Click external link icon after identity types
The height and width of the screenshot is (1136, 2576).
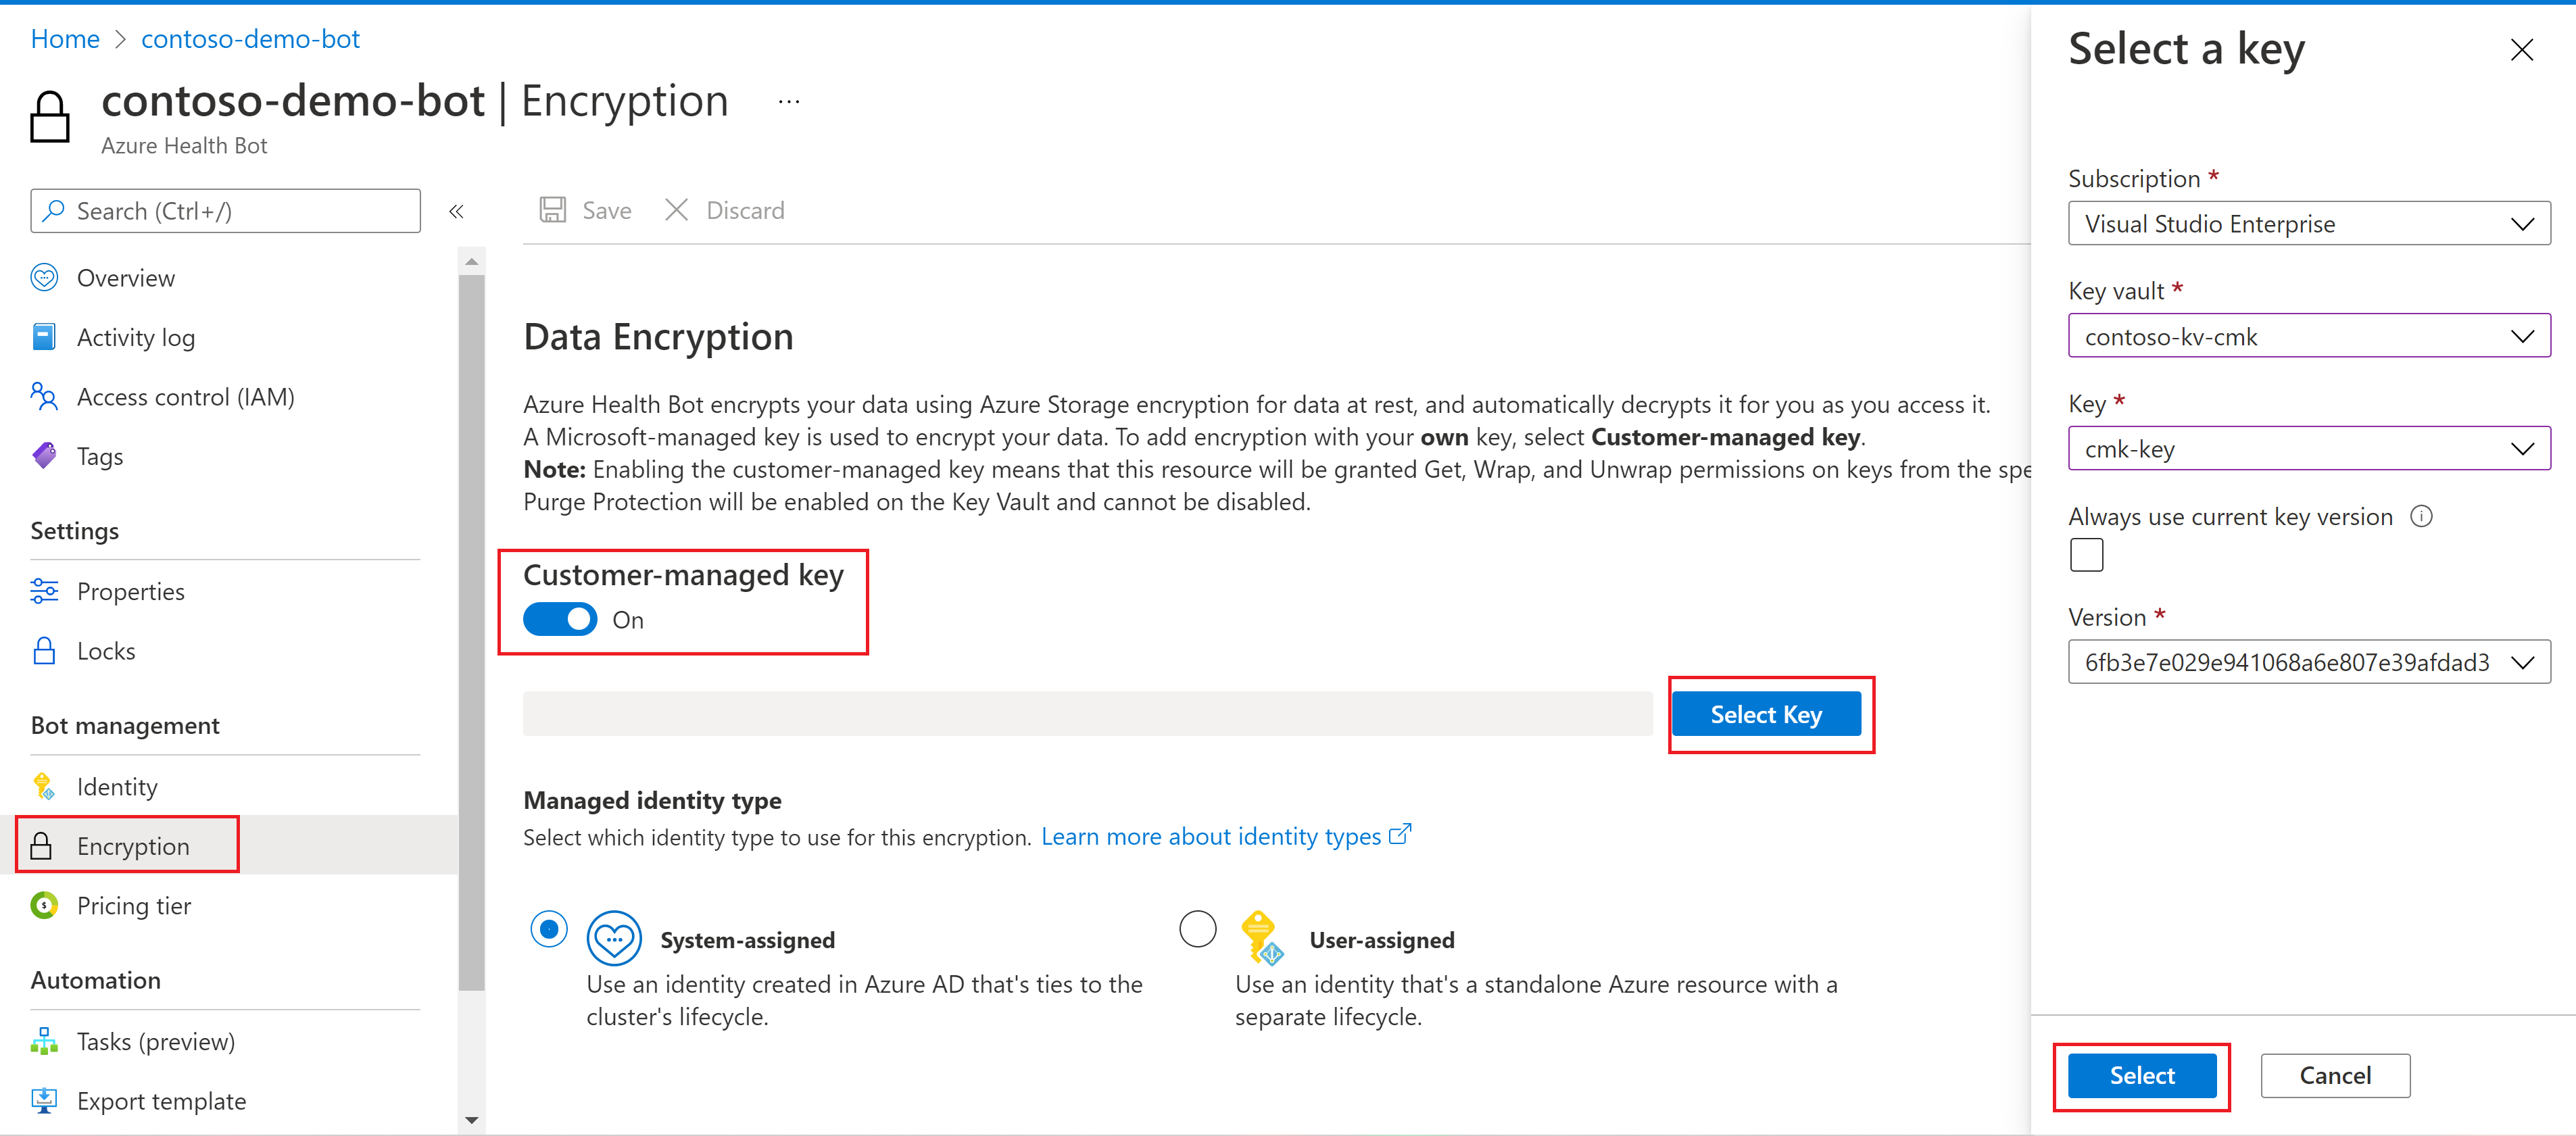coord(1400,834)
